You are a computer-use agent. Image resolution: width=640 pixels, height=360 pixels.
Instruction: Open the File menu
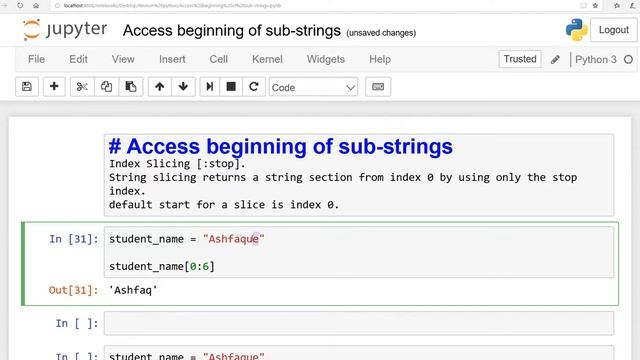36,59
